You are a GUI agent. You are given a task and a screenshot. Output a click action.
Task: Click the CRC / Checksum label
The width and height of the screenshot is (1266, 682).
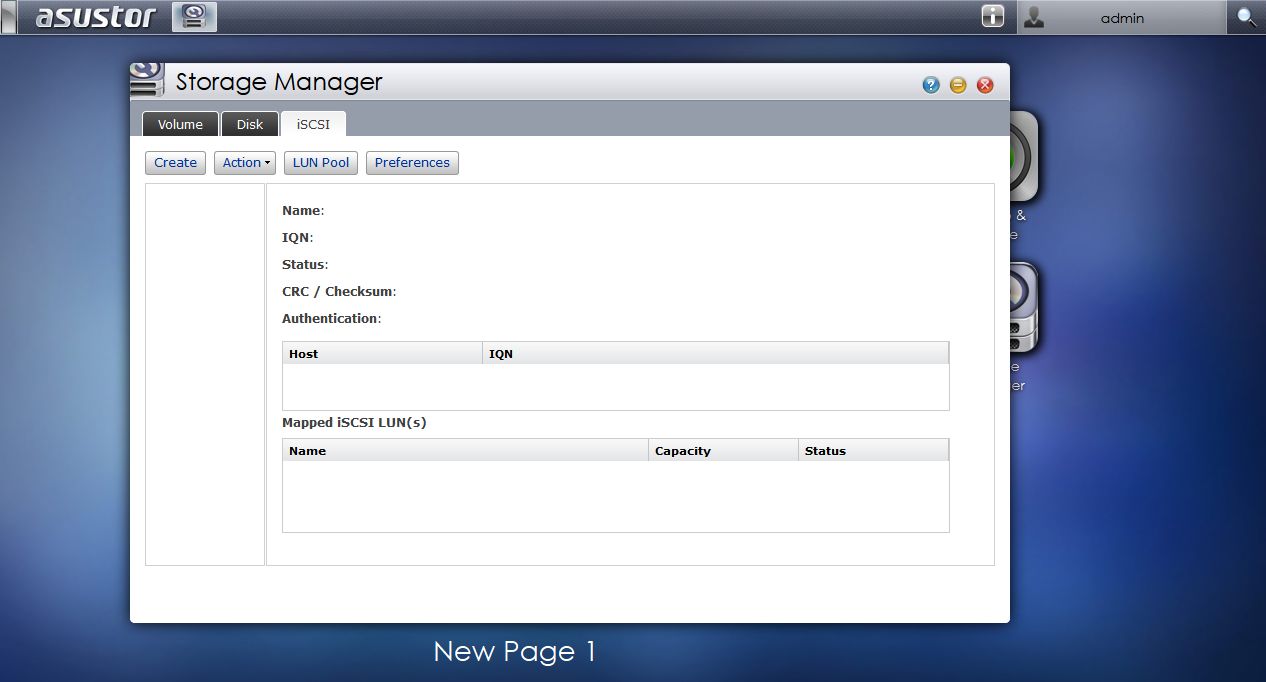pyautogui.click(x=339, y=292)
